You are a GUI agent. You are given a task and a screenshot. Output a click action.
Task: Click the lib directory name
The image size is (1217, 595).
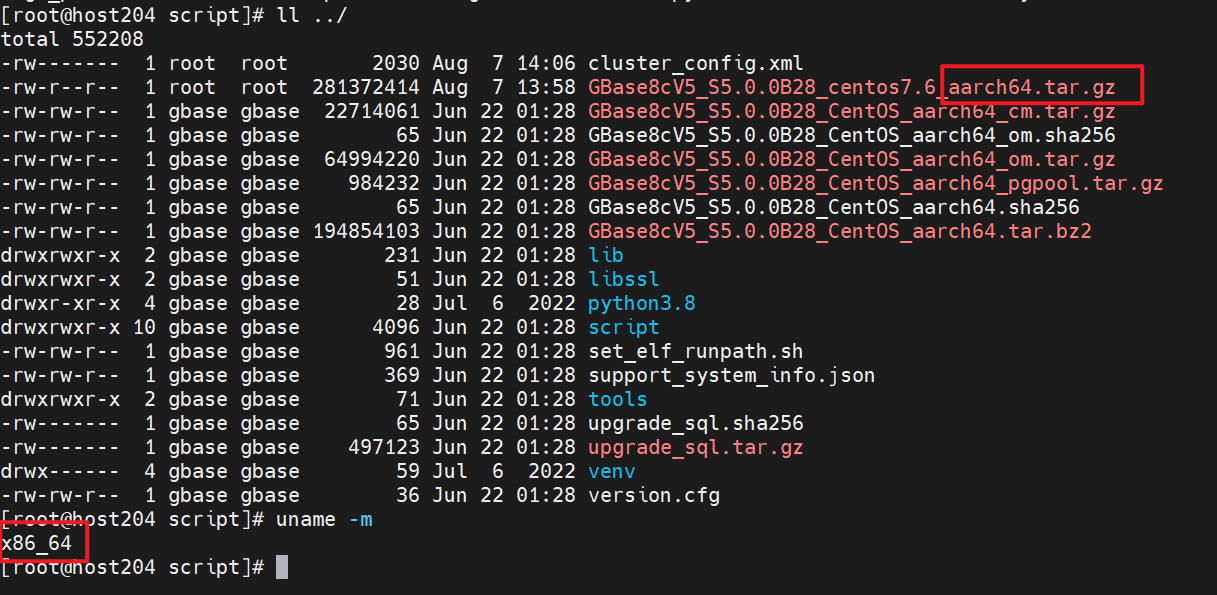606,255
